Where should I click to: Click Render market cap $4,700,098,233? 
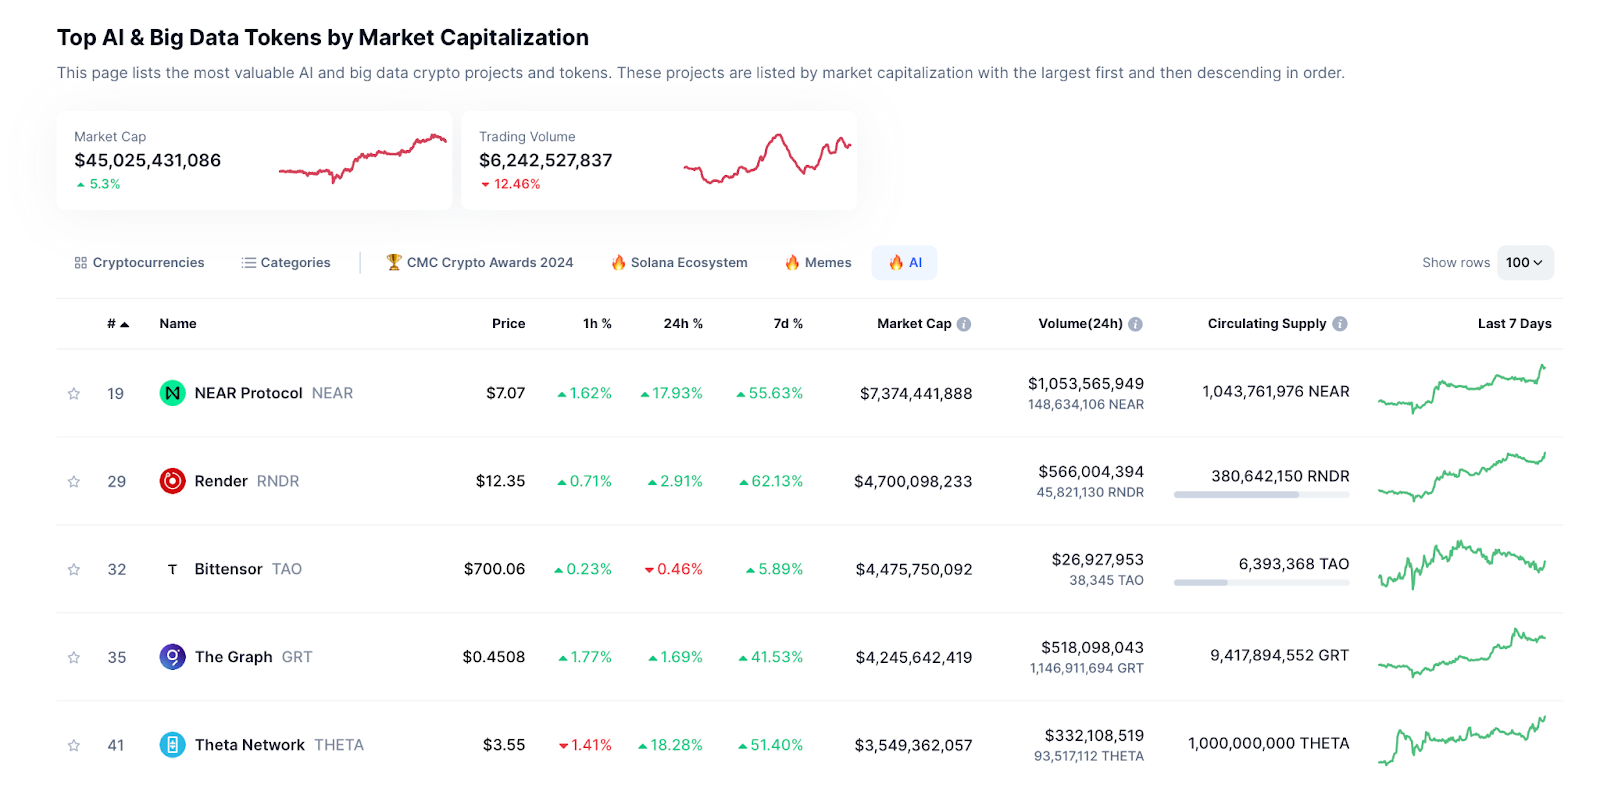coord(913,481)
